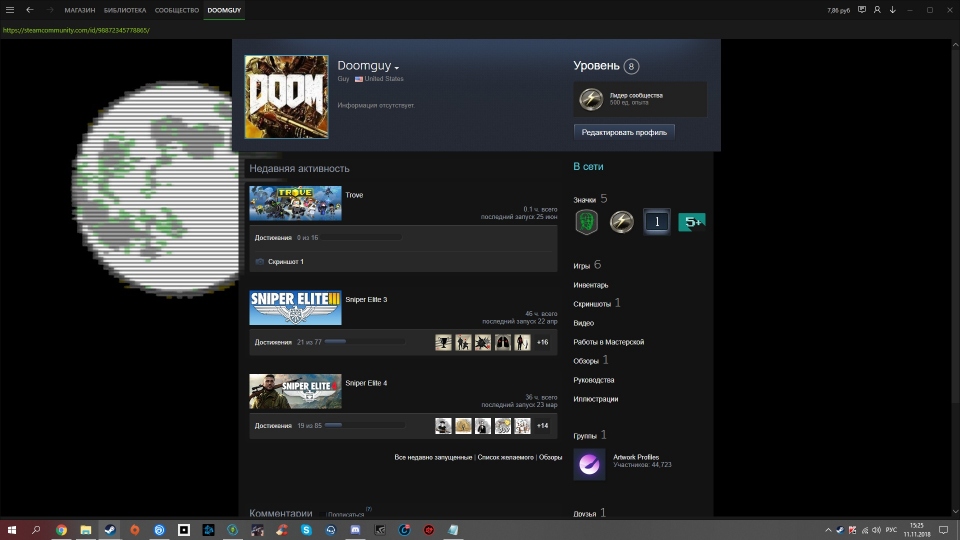
Task: Open the downloads arrow icon
Action: pyautogui.click(x=893, y=10)
